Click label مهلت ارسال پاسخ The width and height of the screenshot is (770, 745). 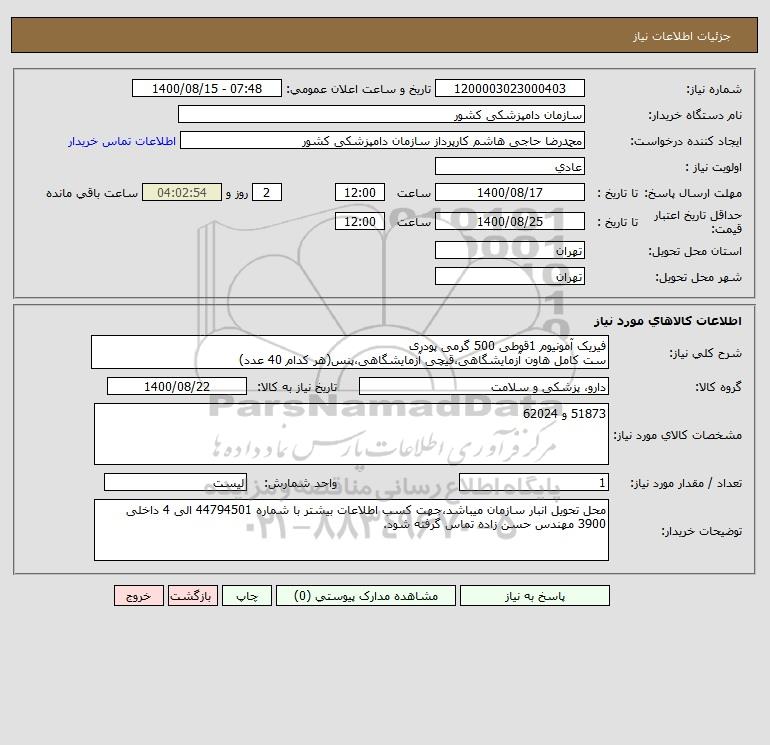coord(693,193)
